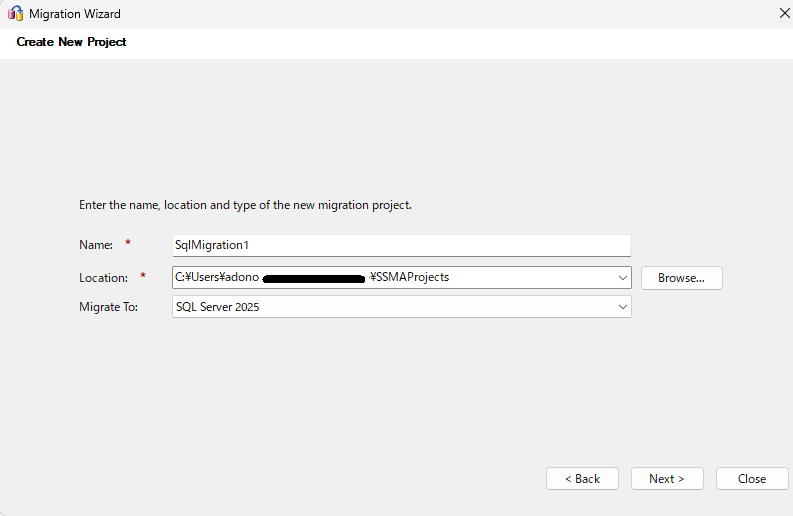This screenshot has height=516, width=793.
Task: Click the Migration Wizard title bar icon
Action: pos(15,14)
